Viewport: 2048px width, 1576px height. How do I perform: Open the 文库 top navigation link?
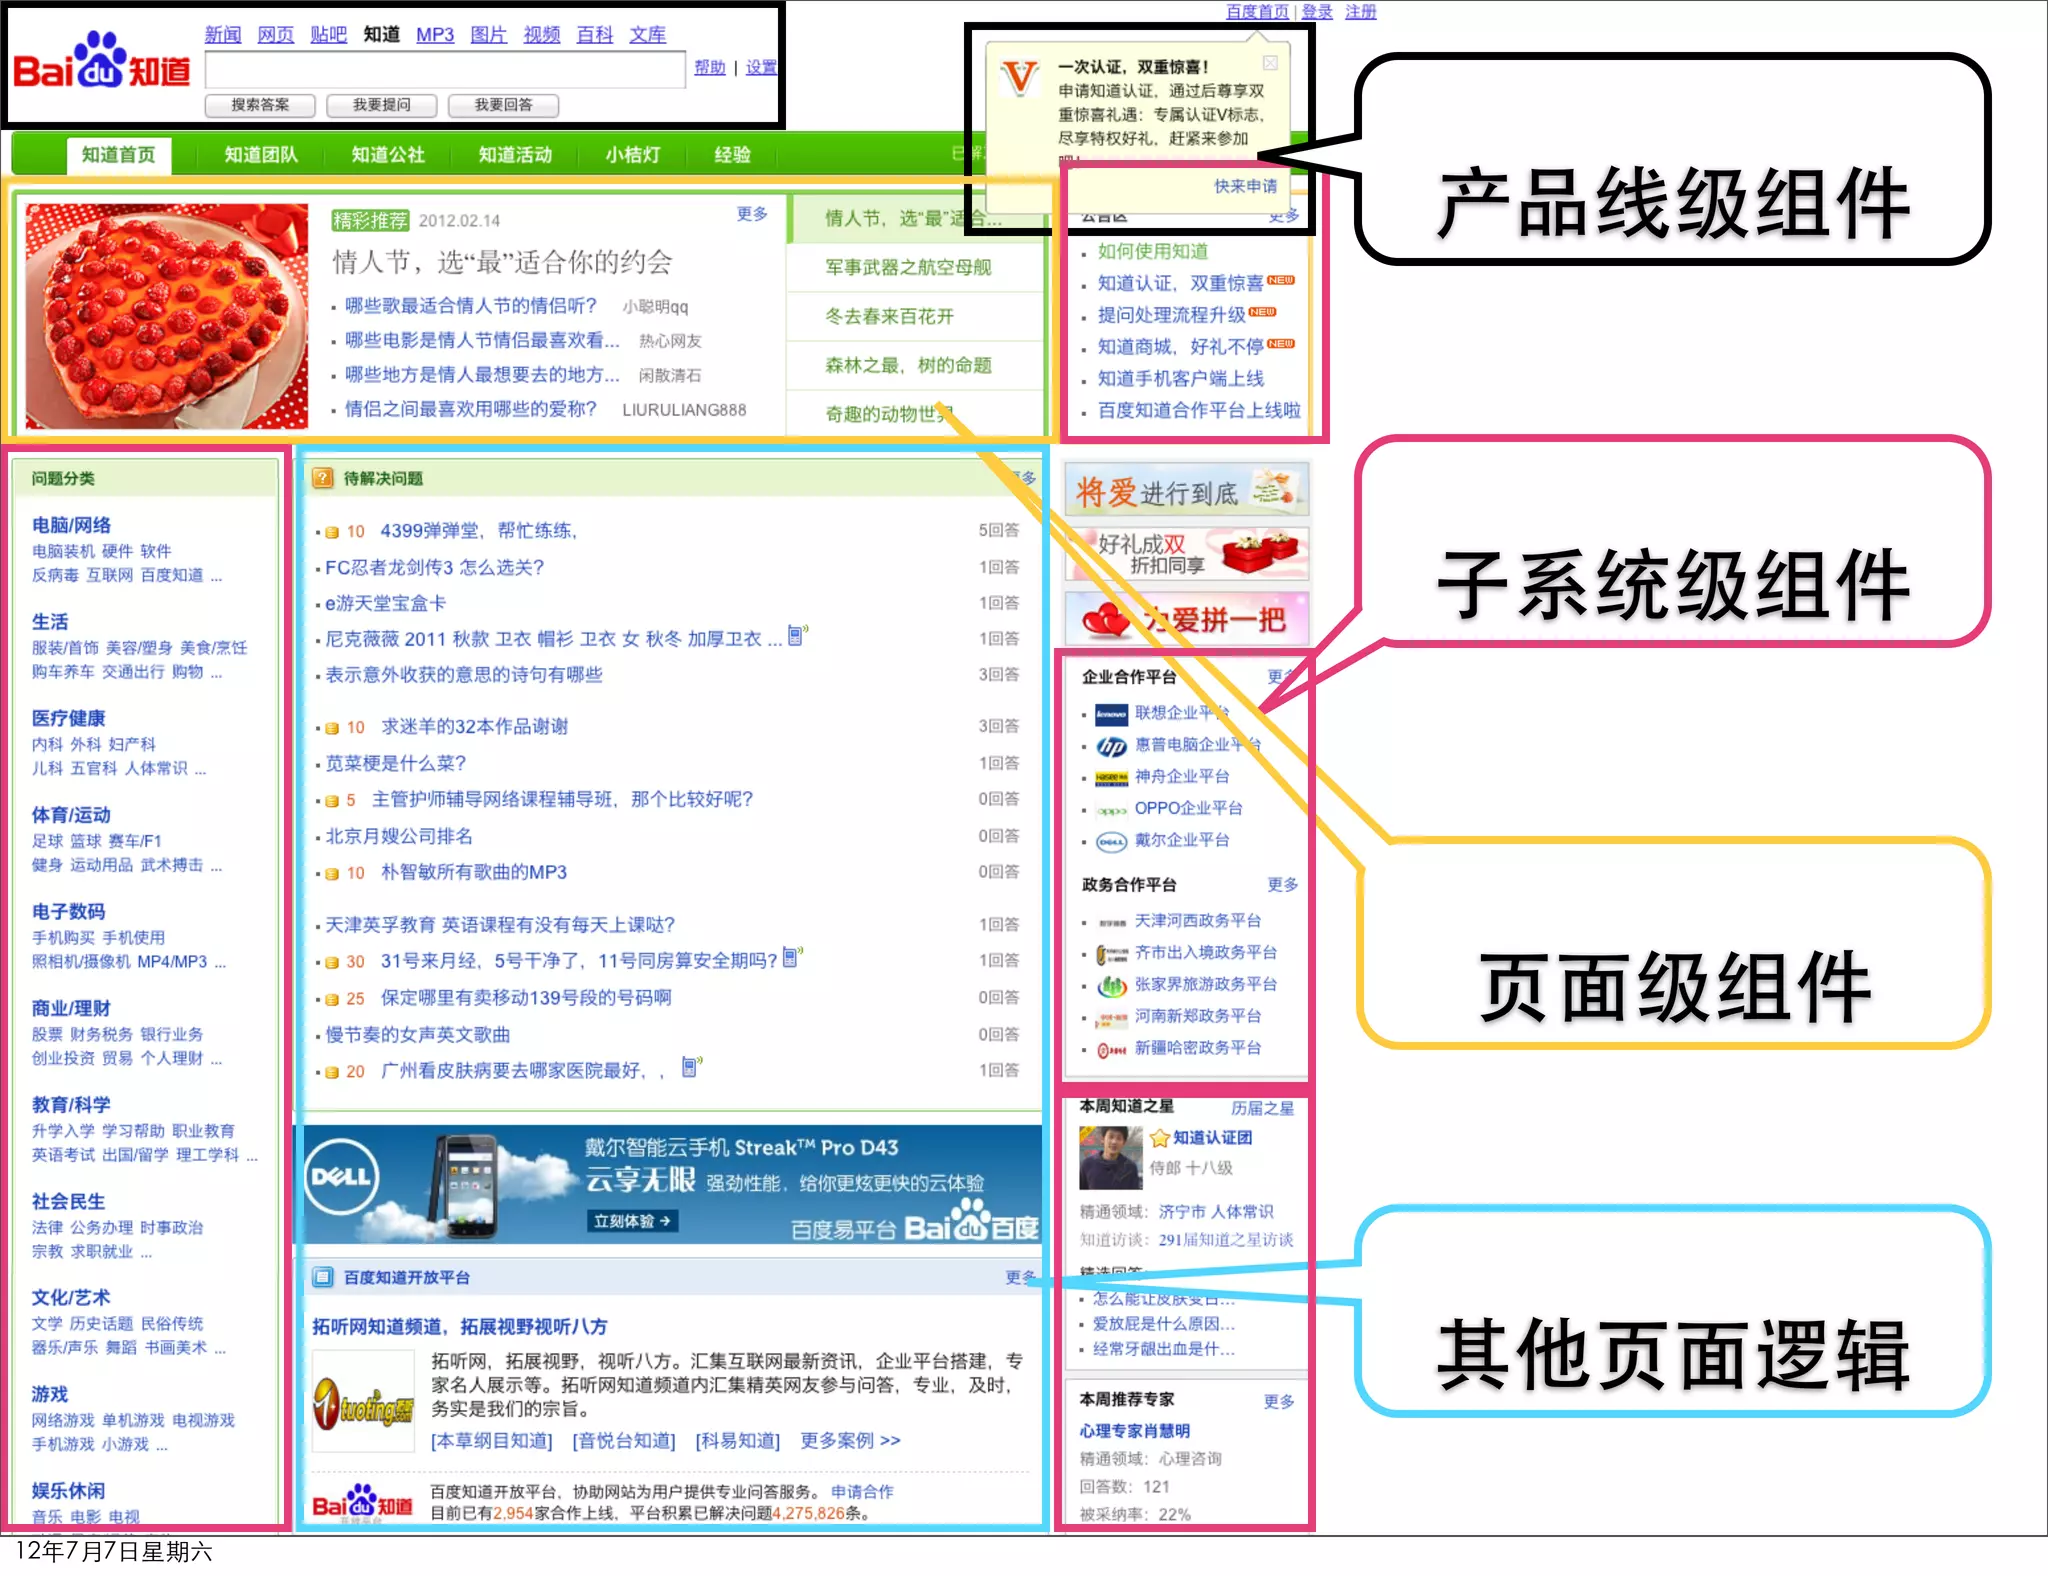click(647, 34)
